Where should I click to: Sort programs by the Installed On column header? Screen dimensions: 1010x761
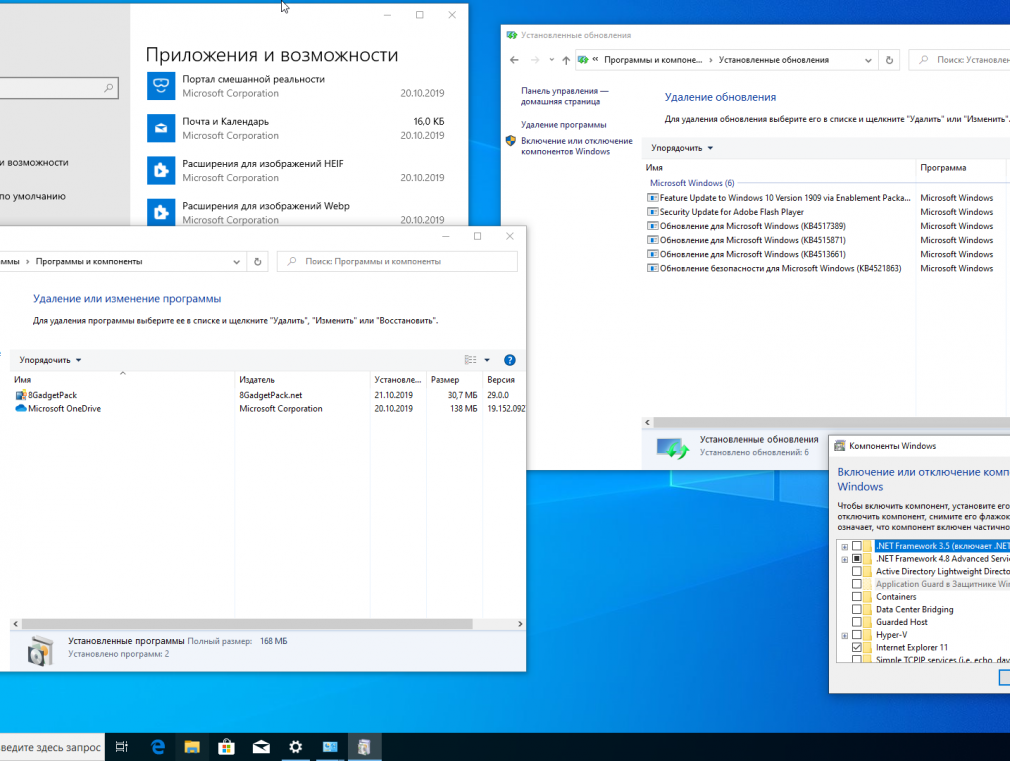[x=398, y=380]
